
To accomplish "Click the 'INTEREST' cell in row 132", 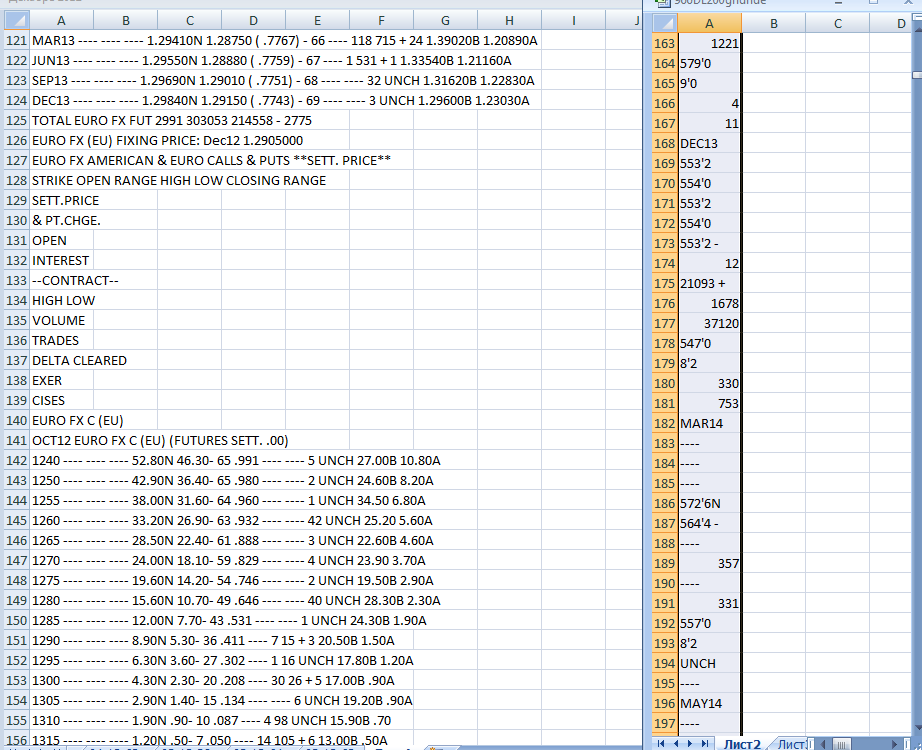I will 61,261.
